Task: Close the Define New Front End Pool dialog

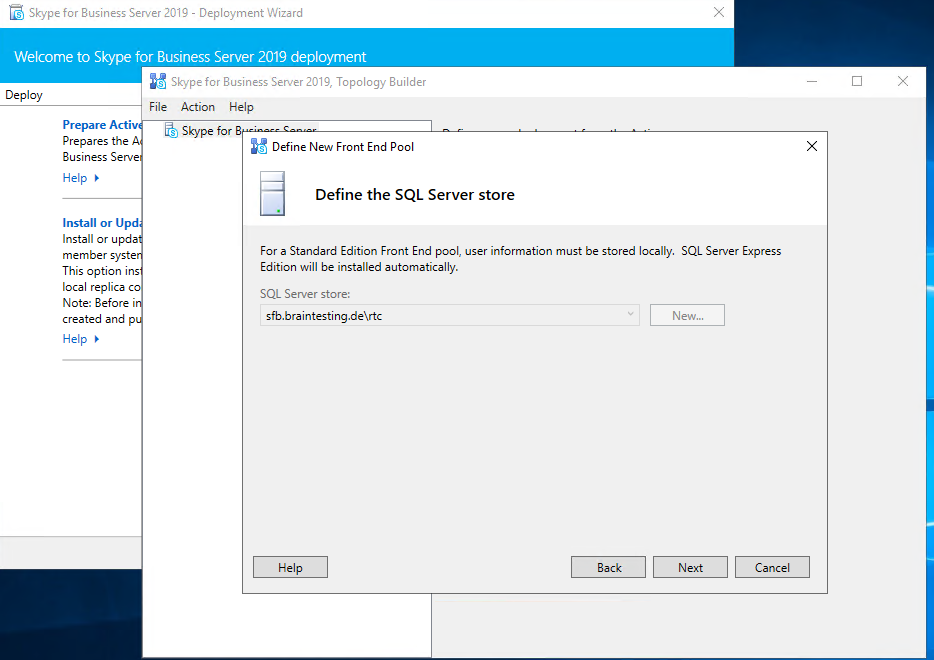Action: coord(811,146)
